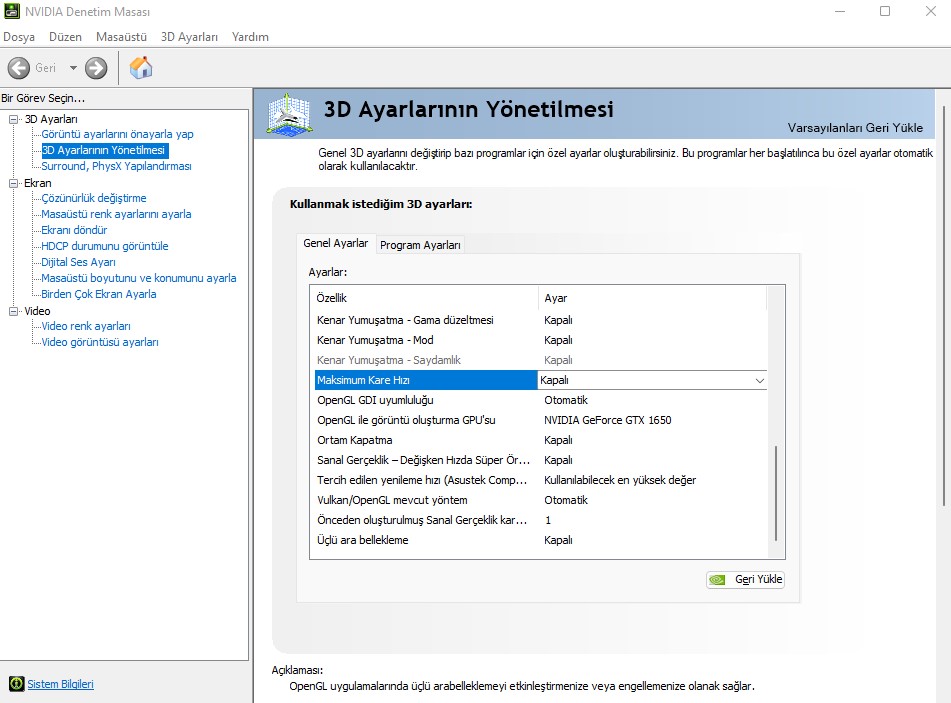
Task: Select OpenGL ile görüntü oluşturma GPU'su row
Action: [x=540, y=420]
